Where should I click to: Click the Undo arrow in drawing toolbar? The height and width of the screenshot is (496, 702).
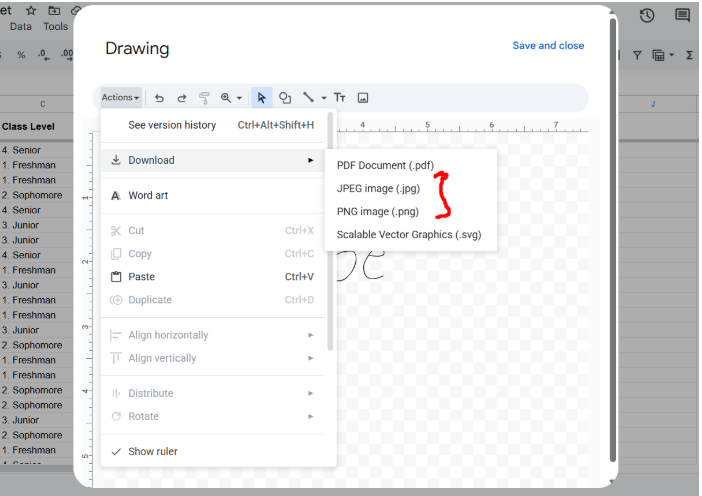tap(160, 98)
